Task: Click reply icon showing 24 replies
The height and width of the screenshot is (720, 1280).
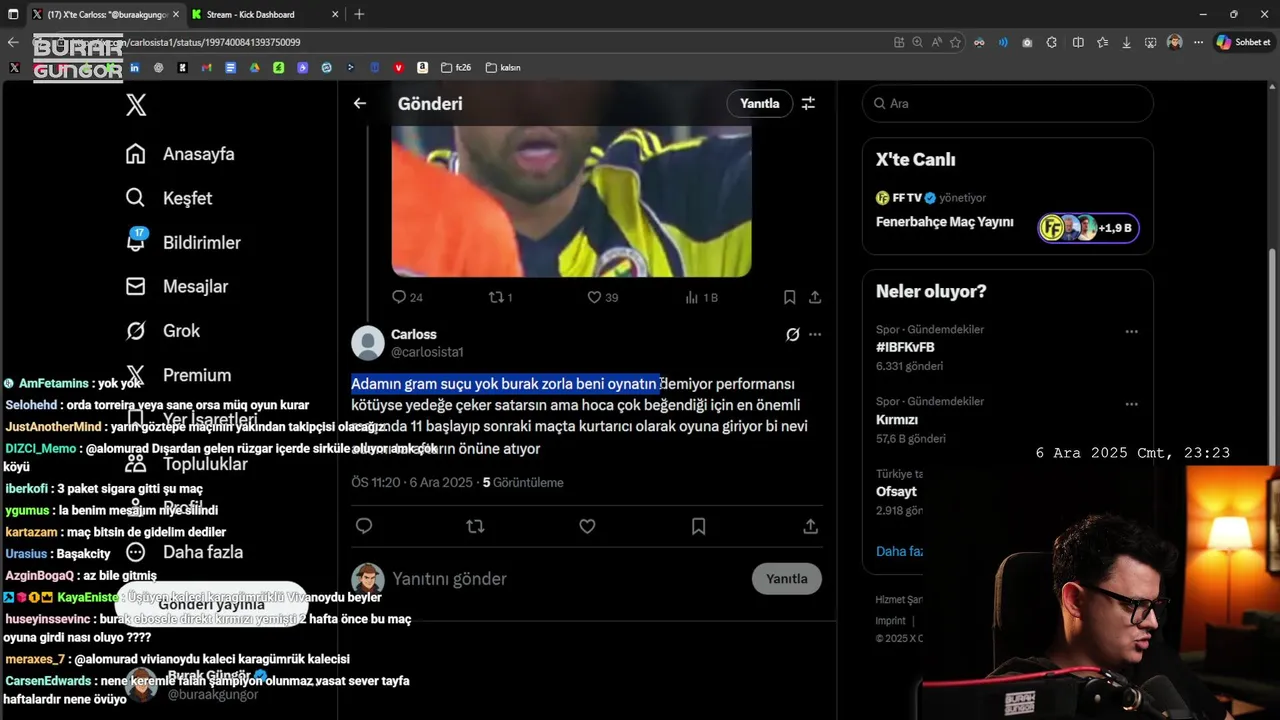Action: tap(408, 297)
